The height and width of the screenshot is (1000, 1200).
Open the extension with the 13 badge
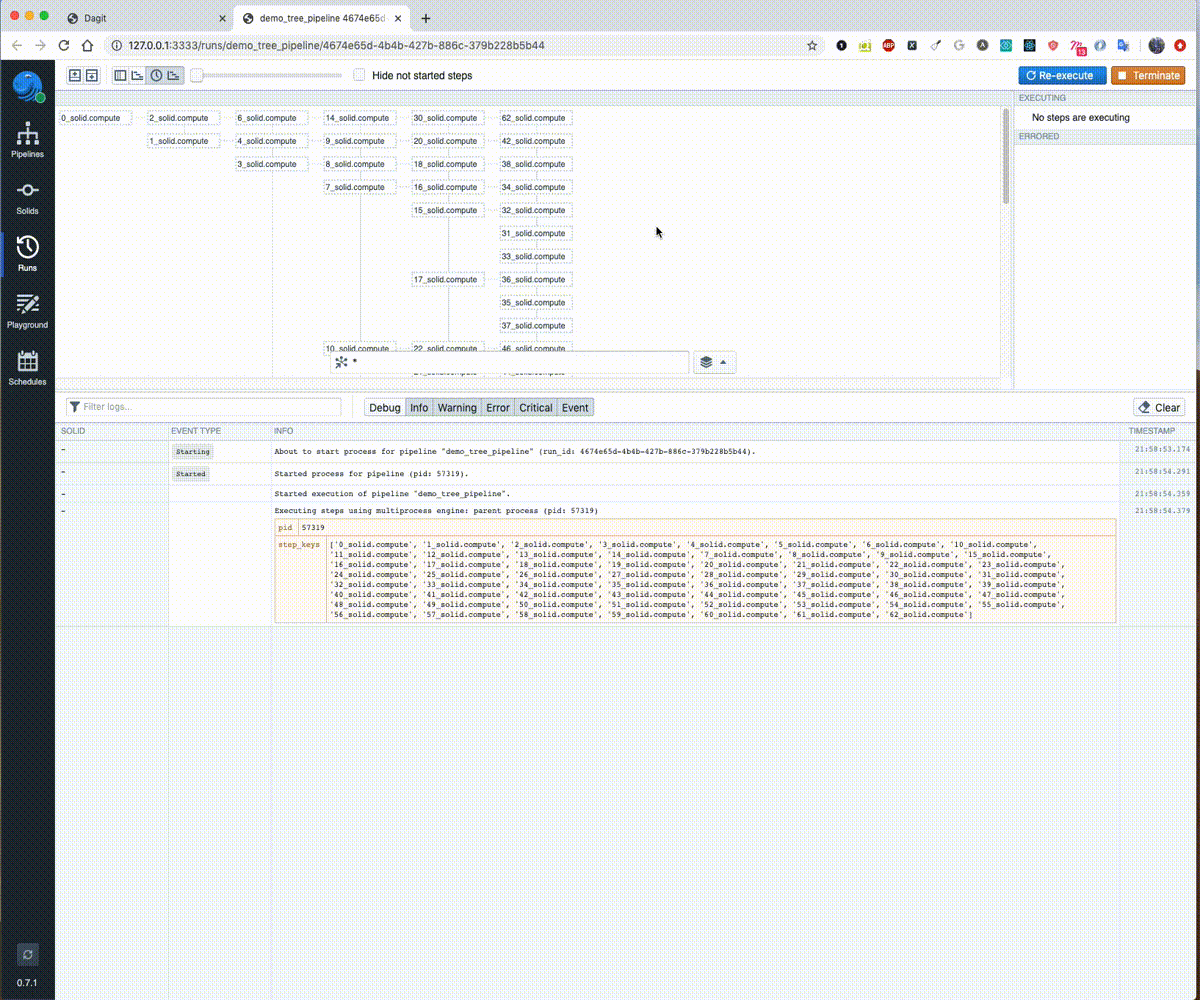(1077, 46)
